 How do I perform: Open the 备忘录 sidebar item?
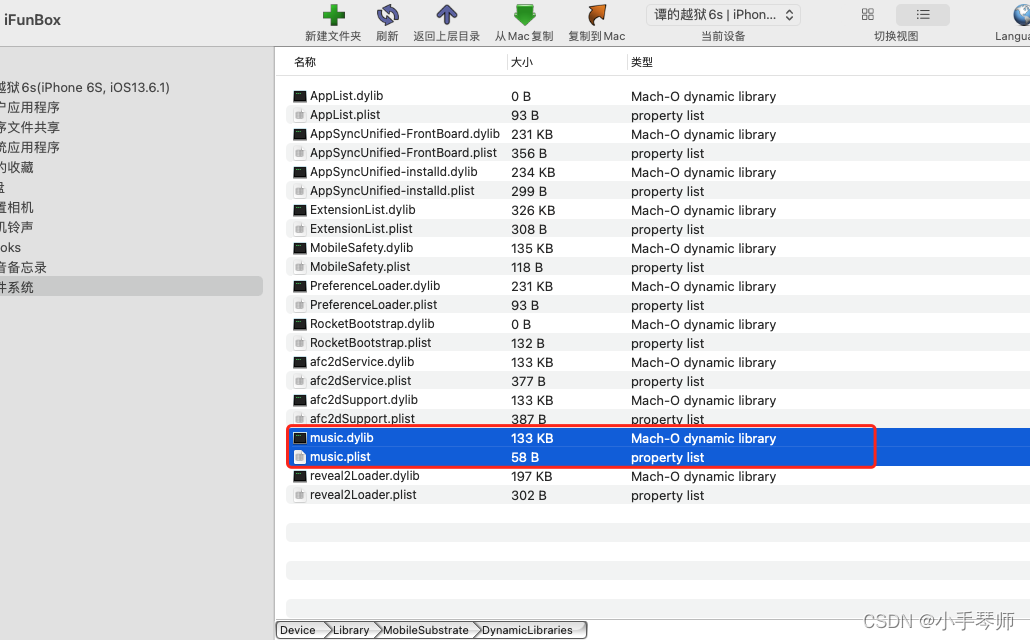pyautogui.click(x=23, y=267)
